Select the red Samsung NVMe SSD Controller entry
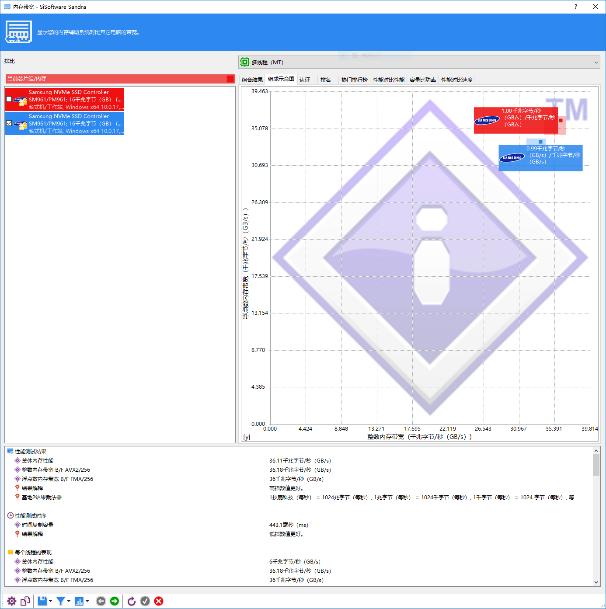606x609 pixels. (64, 99)
